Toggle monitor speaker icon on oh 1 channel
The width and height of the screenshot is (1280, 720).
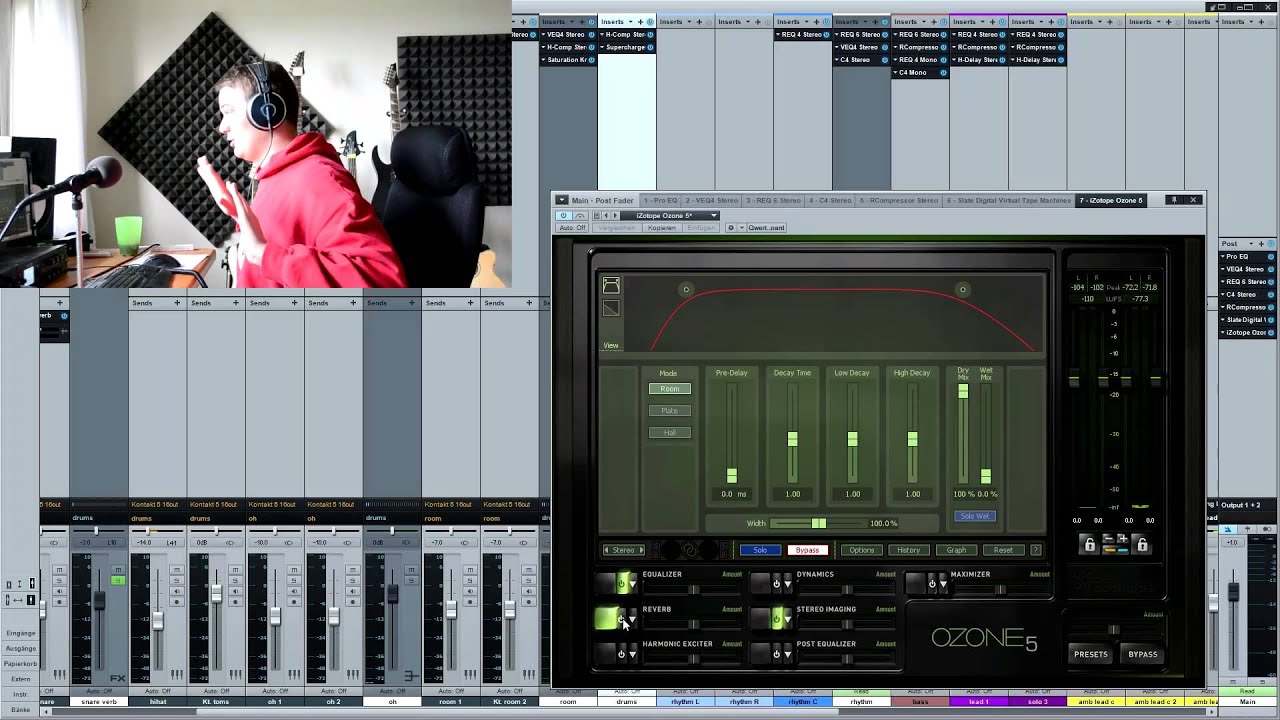point(294,591)
